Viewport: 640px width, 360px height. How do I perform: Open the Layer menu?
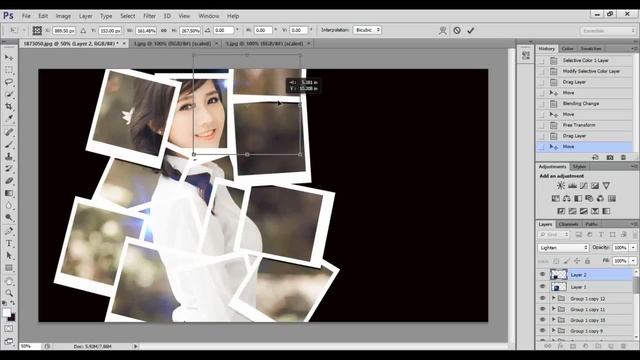(x=85, y=16)
